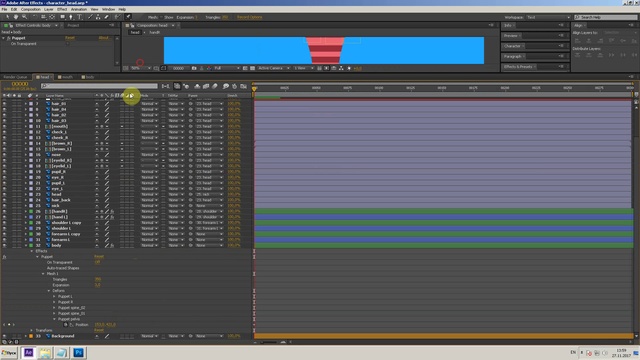Select the Zoom magnifier tool

pyautogui.click(x=24, y=17)
